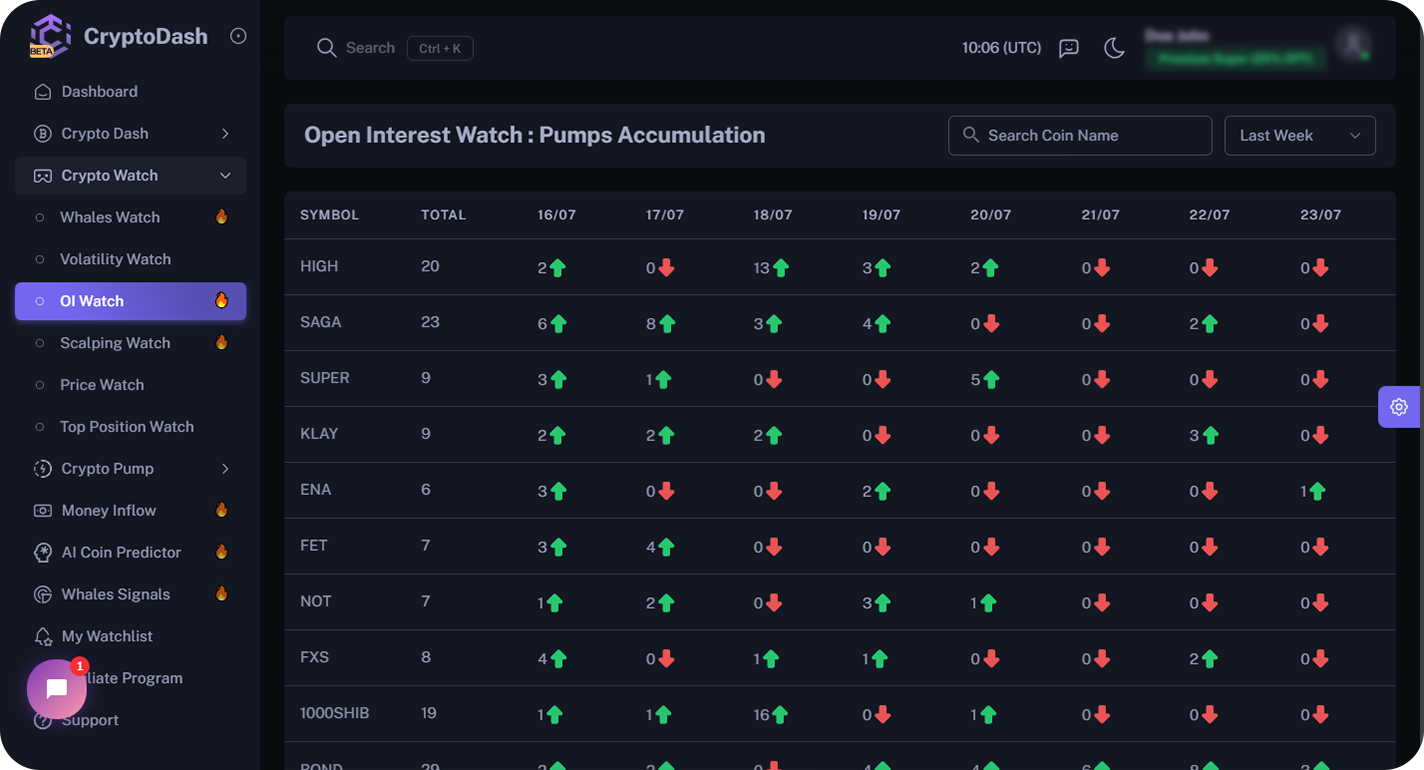Click the TOTAL column header
Screen dimensions: 1424x770
pos(443,215)
